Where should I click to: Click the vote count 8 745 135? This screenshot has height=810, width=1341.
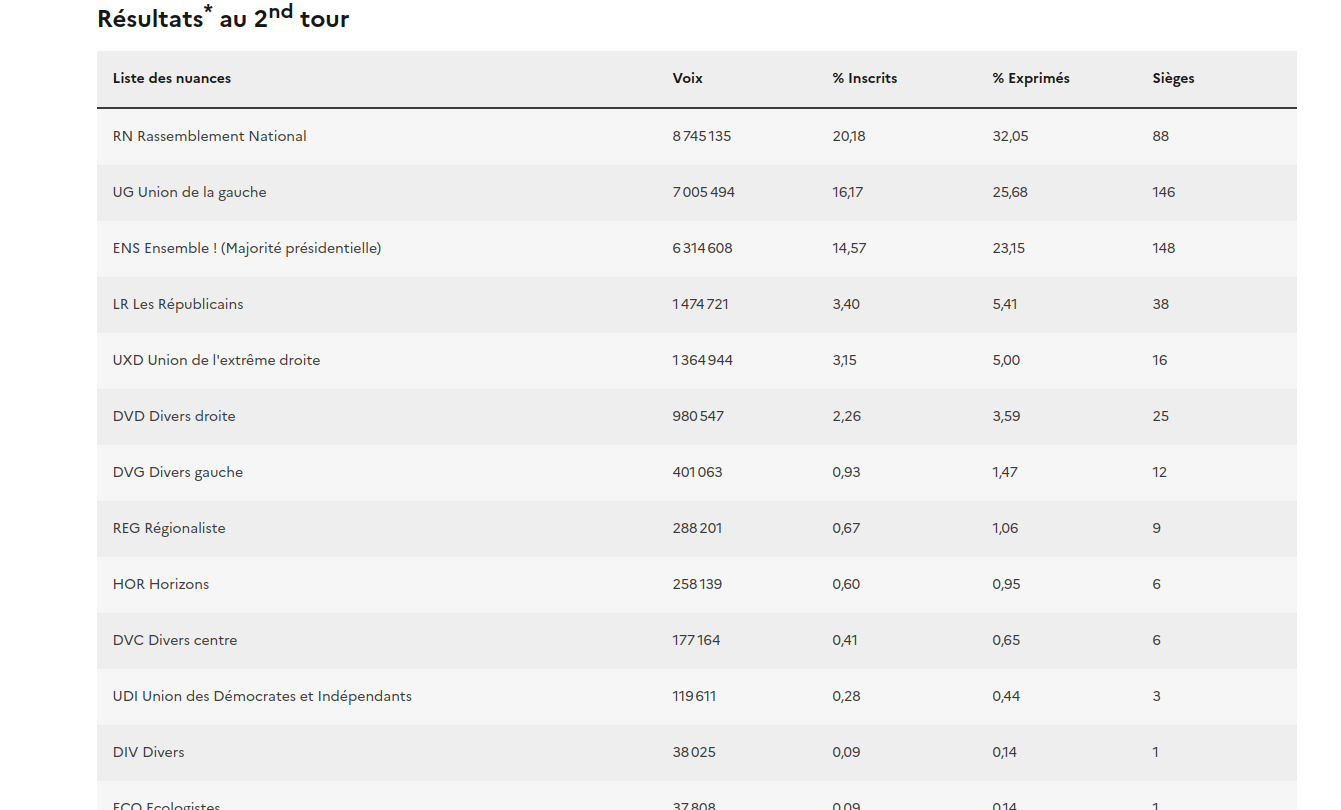(x=701, y=136)
